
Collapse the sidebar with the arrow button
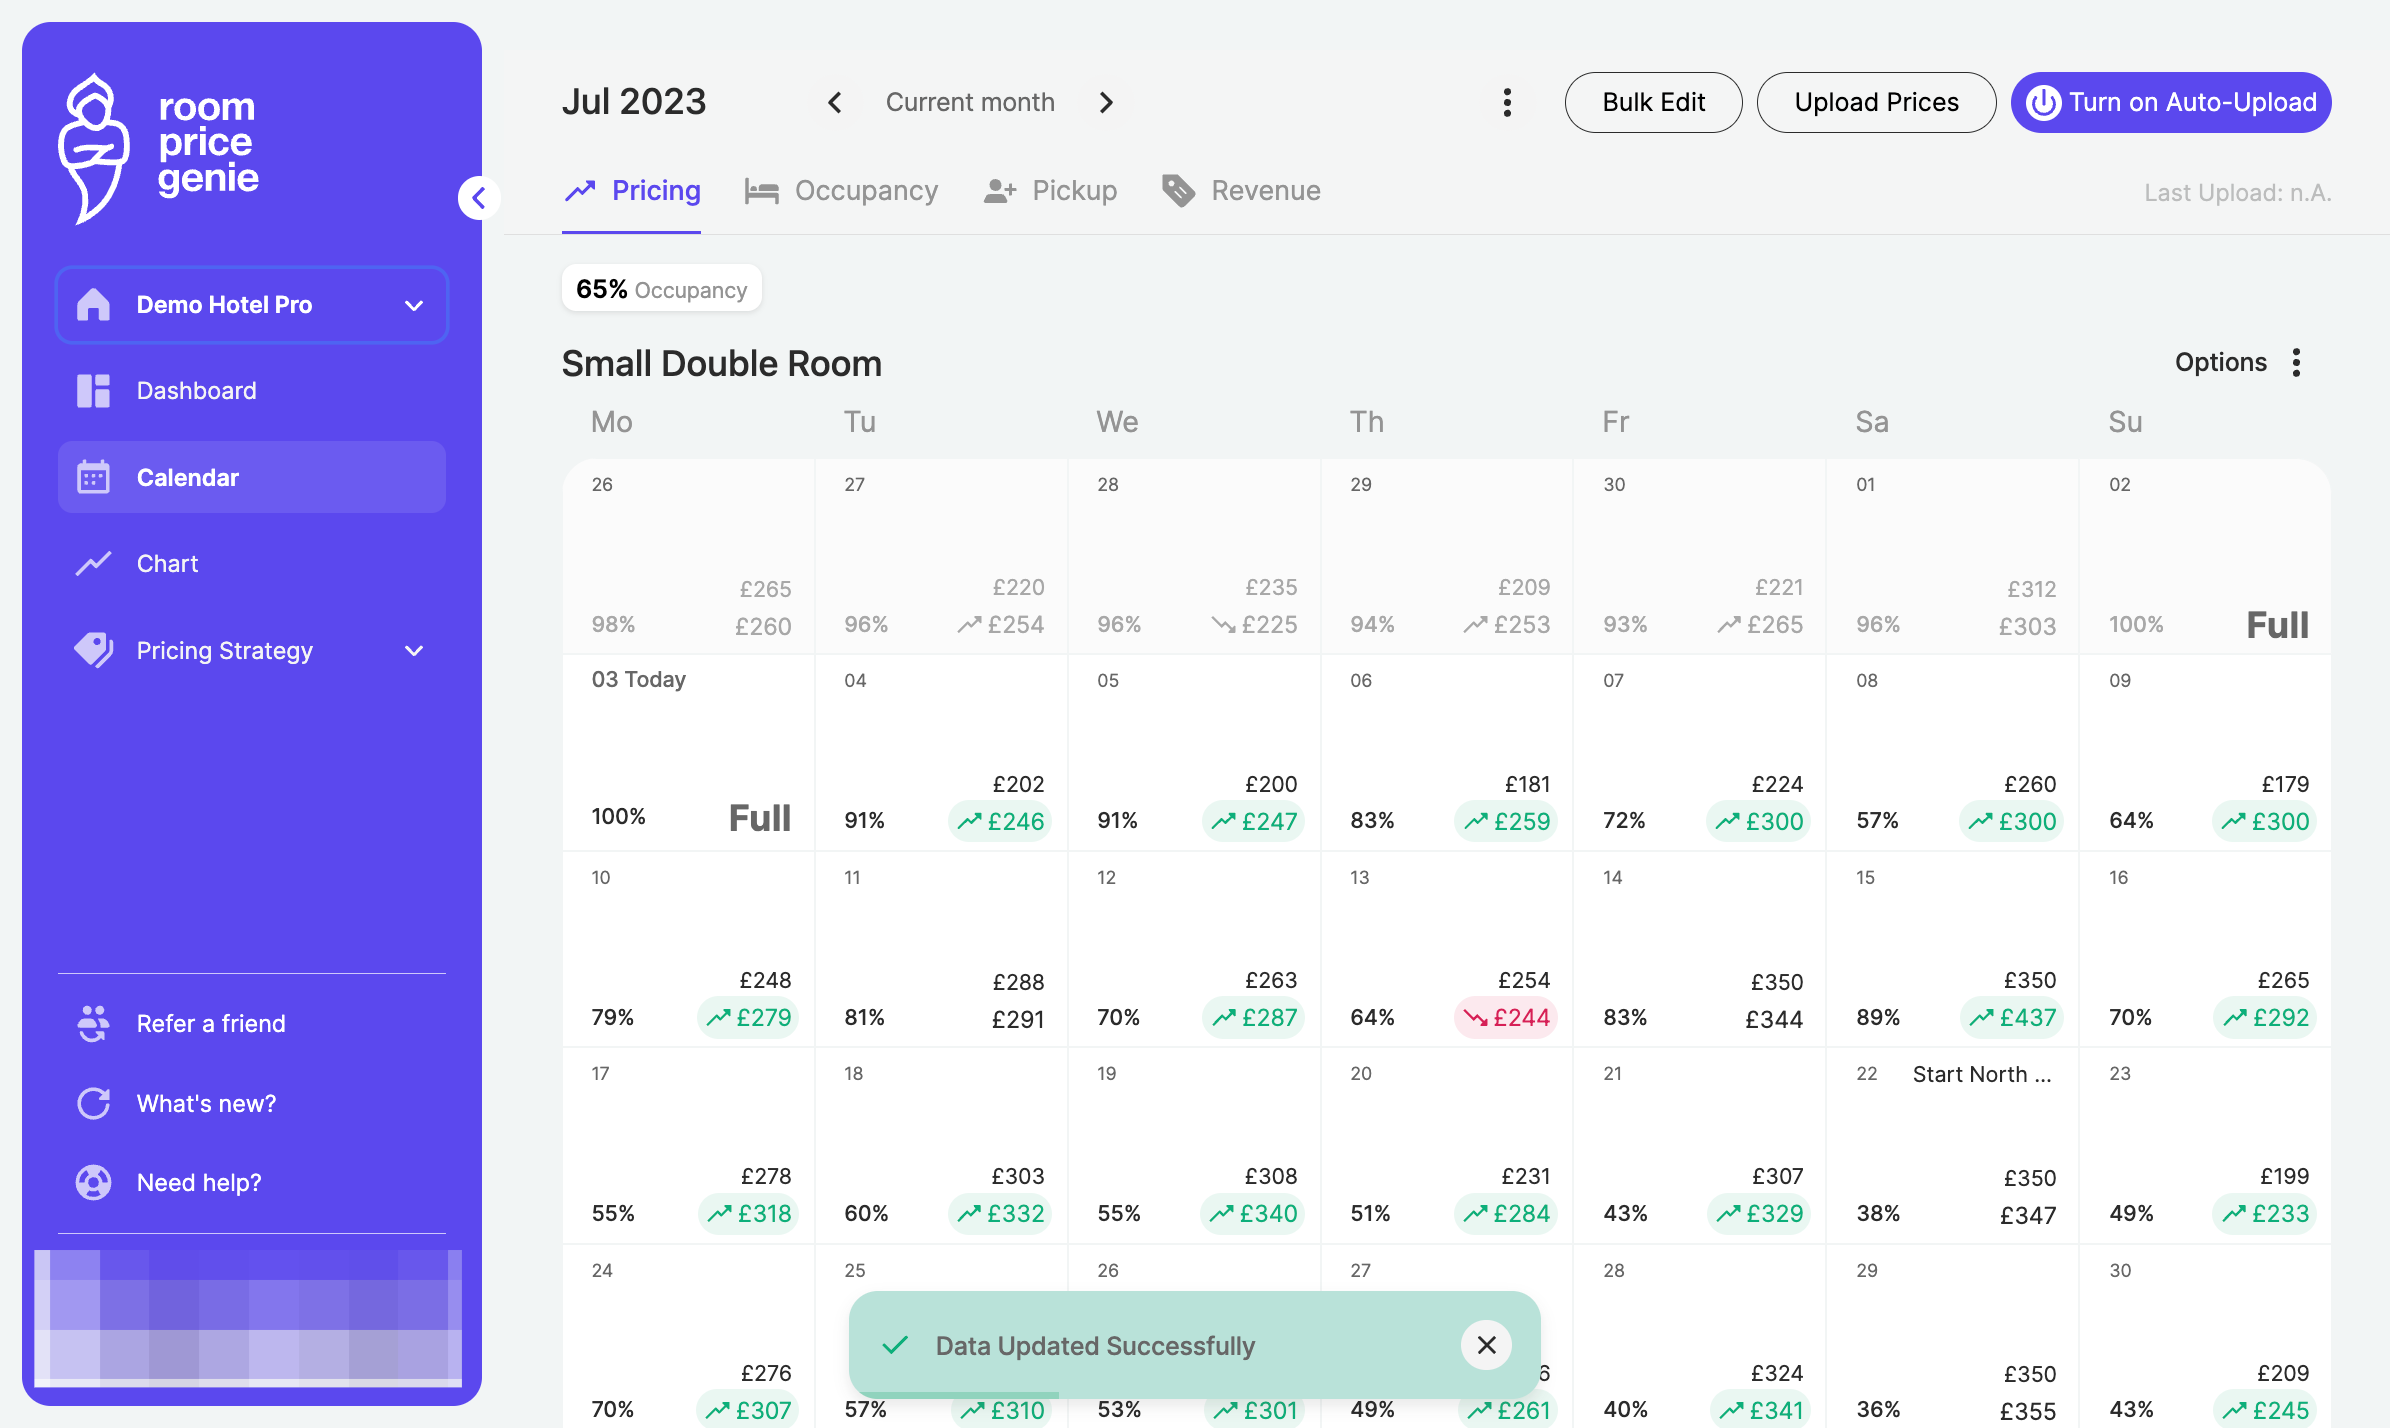479,198
